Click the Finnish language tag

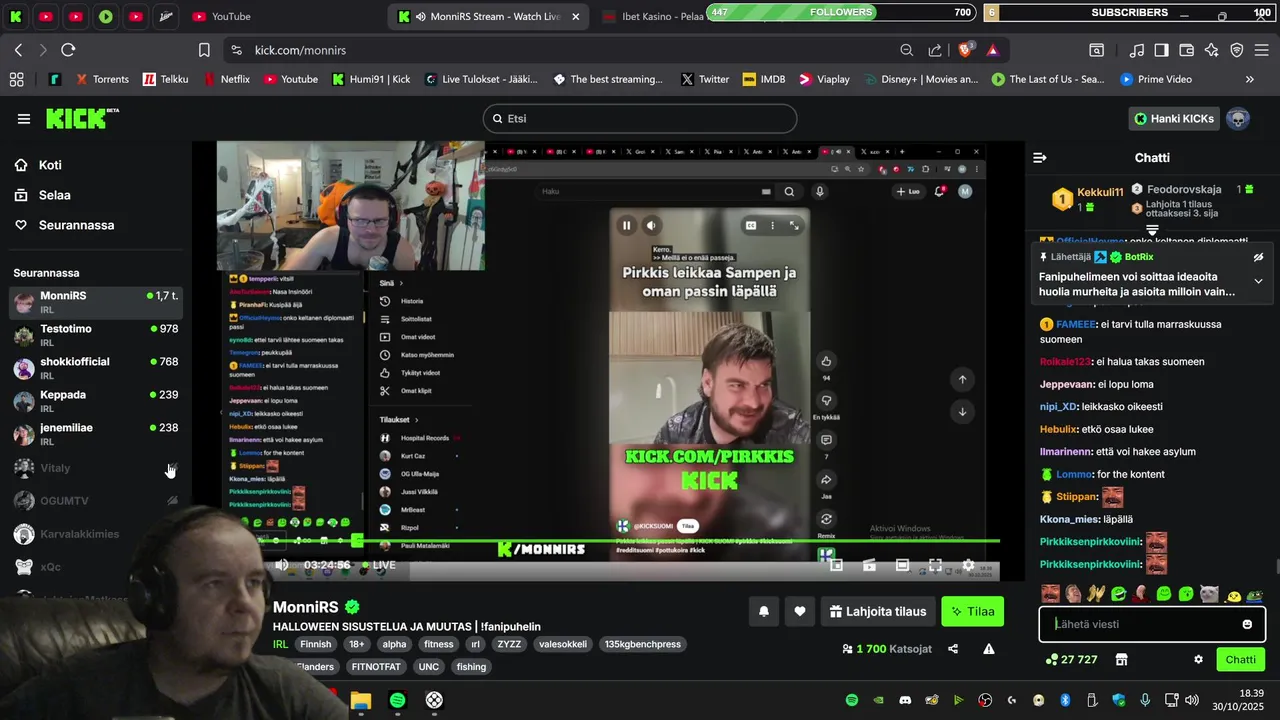pos(315,644)
